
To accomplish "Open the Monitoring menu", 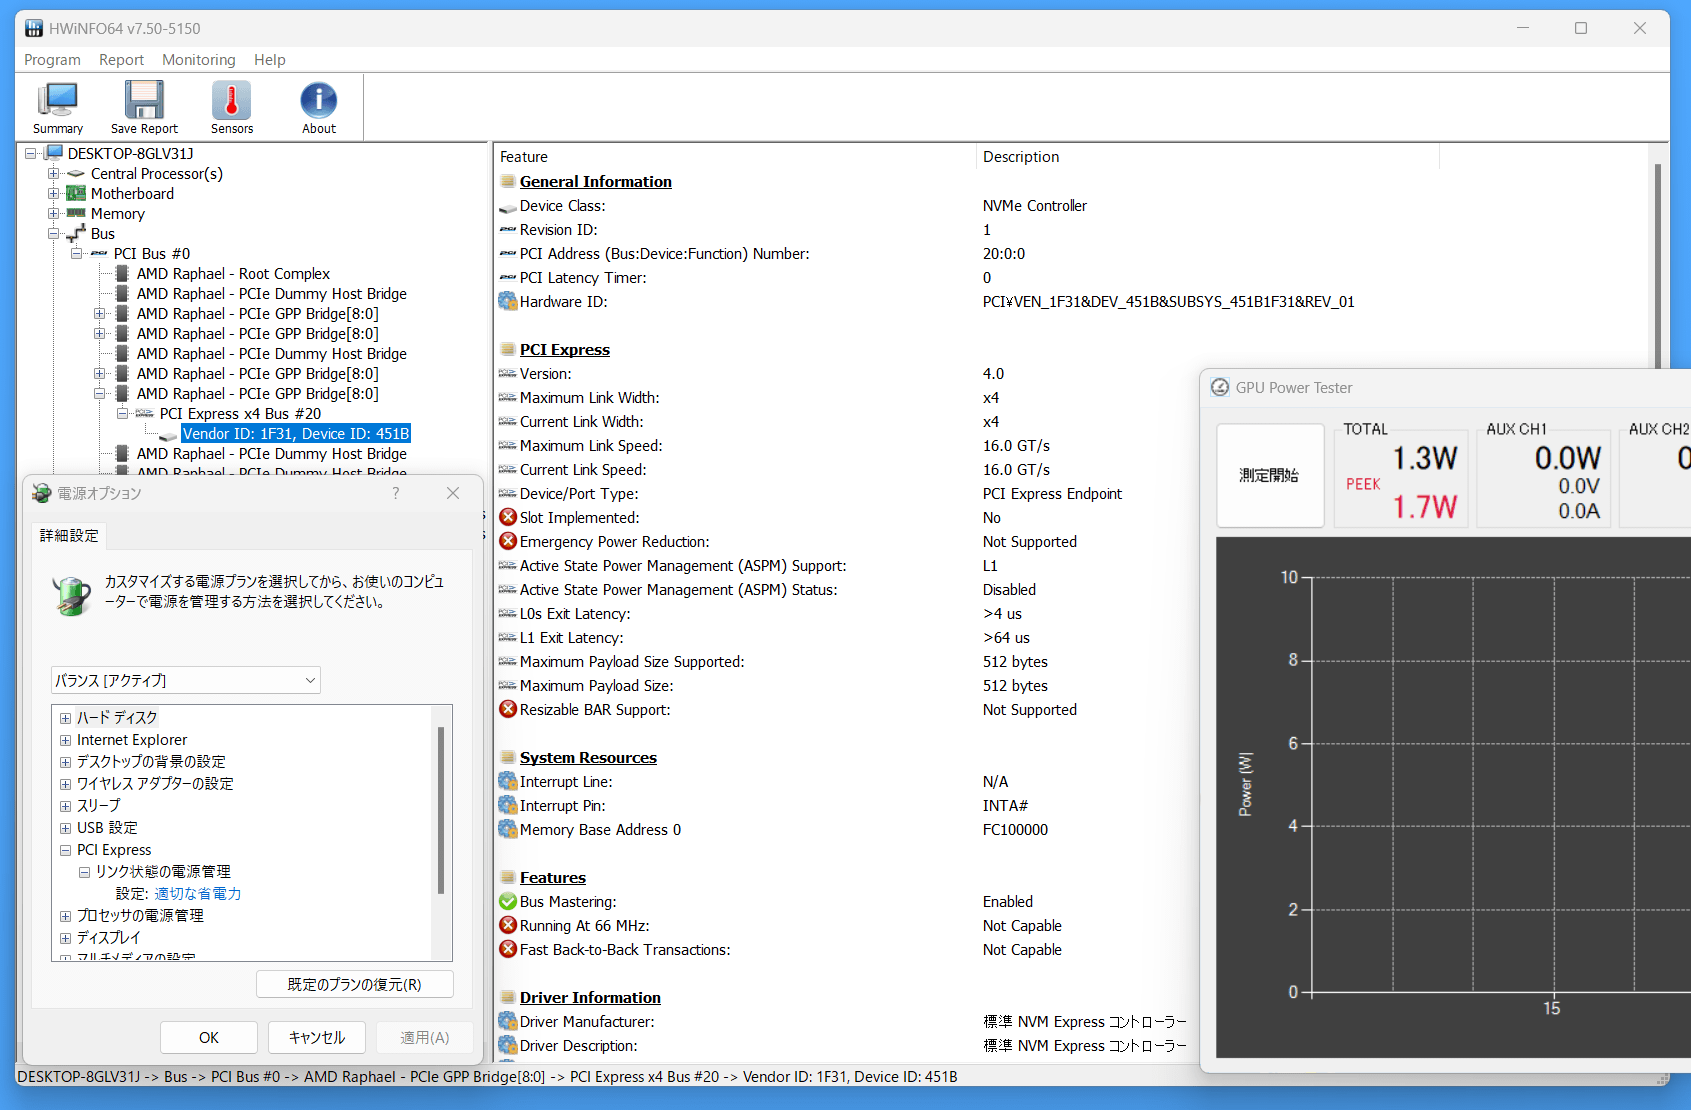I will tap(198, 60).
